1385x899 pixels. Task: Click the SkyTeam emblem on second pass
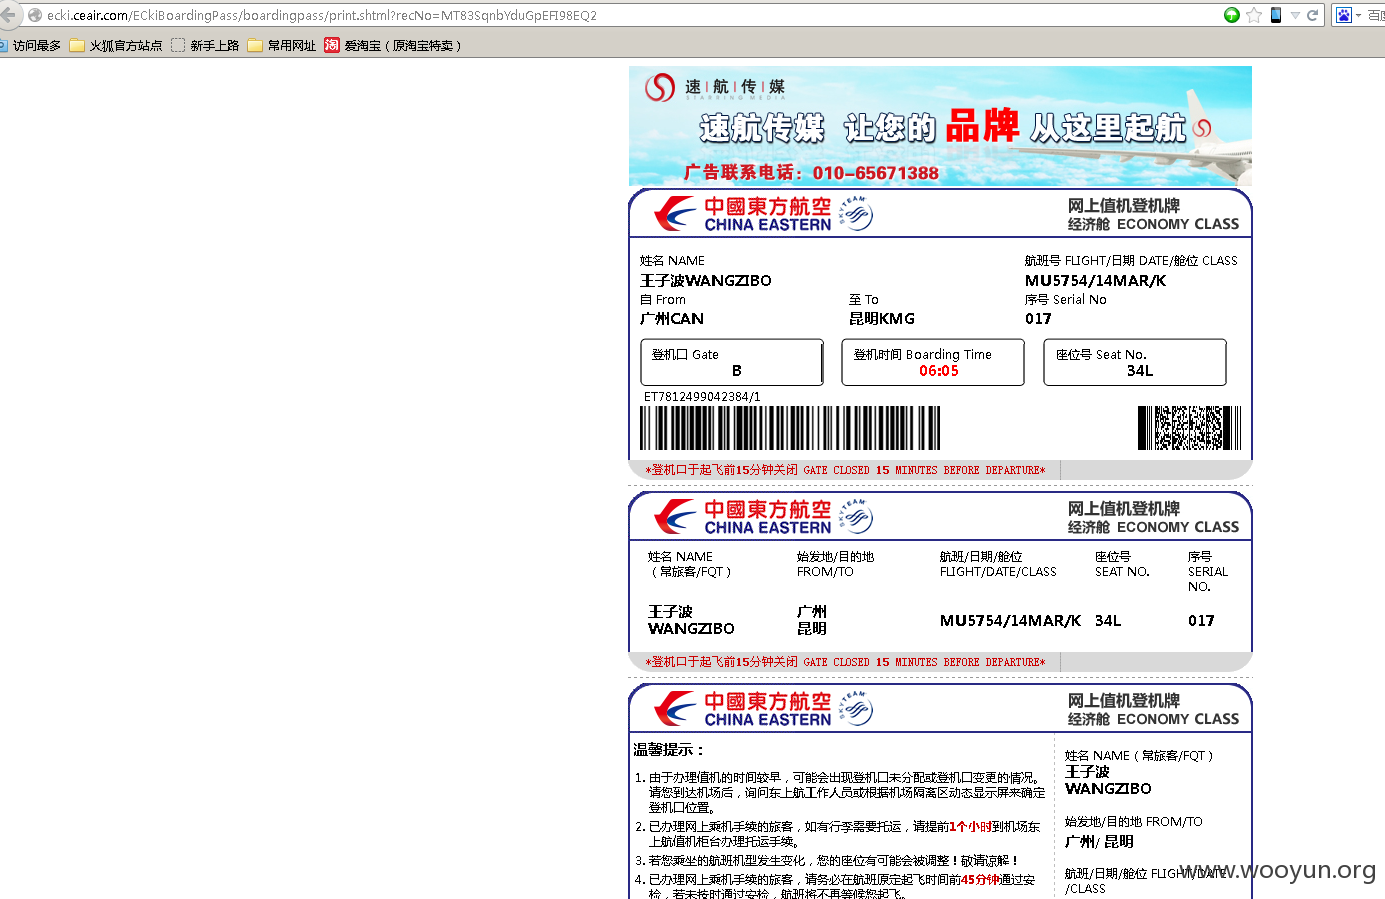856,516
